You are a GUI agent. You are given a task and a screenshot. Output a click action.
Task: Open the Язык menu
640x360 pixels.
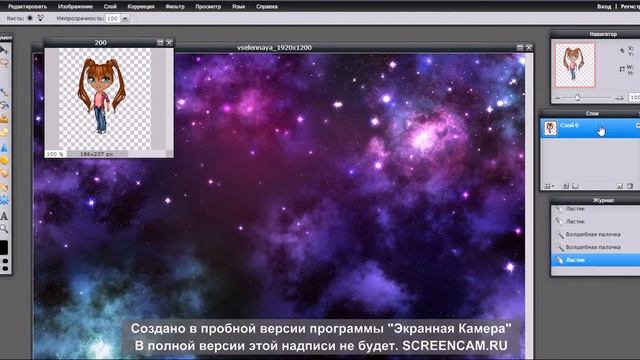[x=238, y=7]
